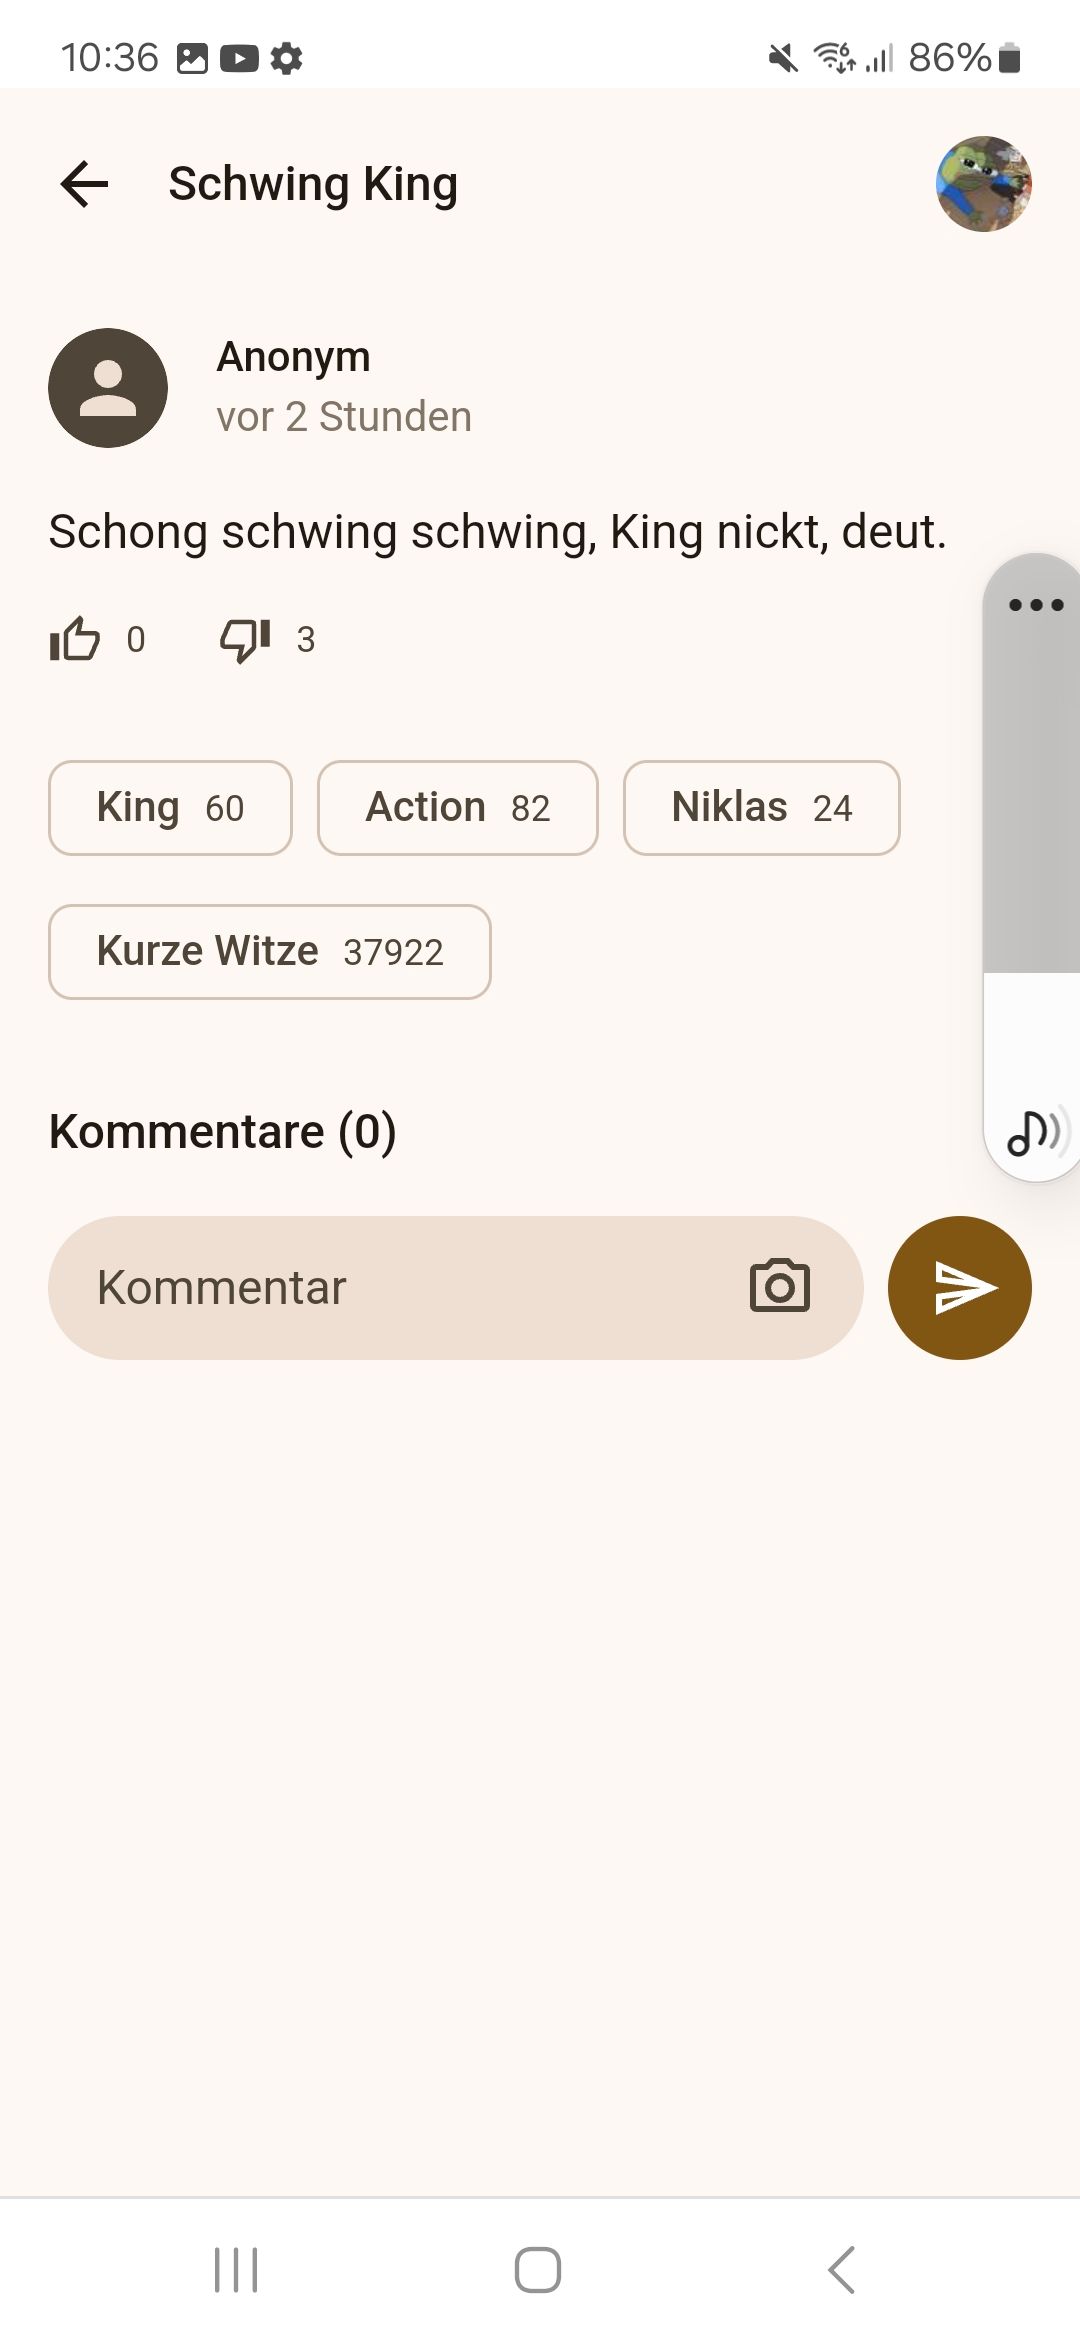
Task: Dislike the joke with thumbs down
Action: click(245, 639)
